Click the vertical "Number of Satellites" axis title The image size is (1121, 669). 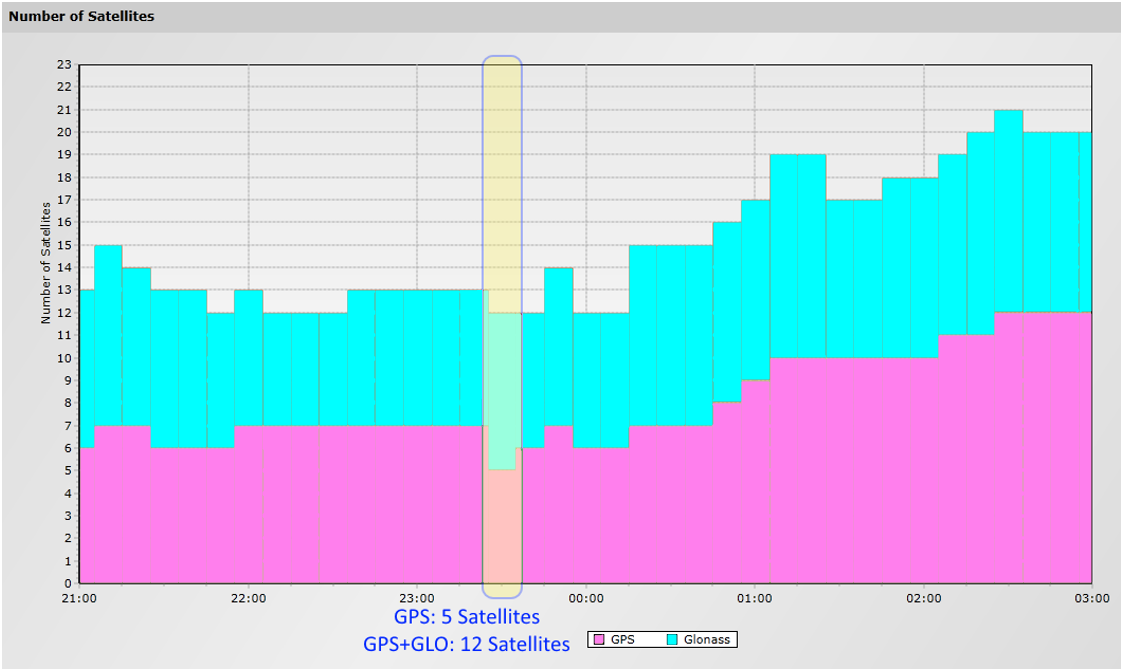(46, 263)
